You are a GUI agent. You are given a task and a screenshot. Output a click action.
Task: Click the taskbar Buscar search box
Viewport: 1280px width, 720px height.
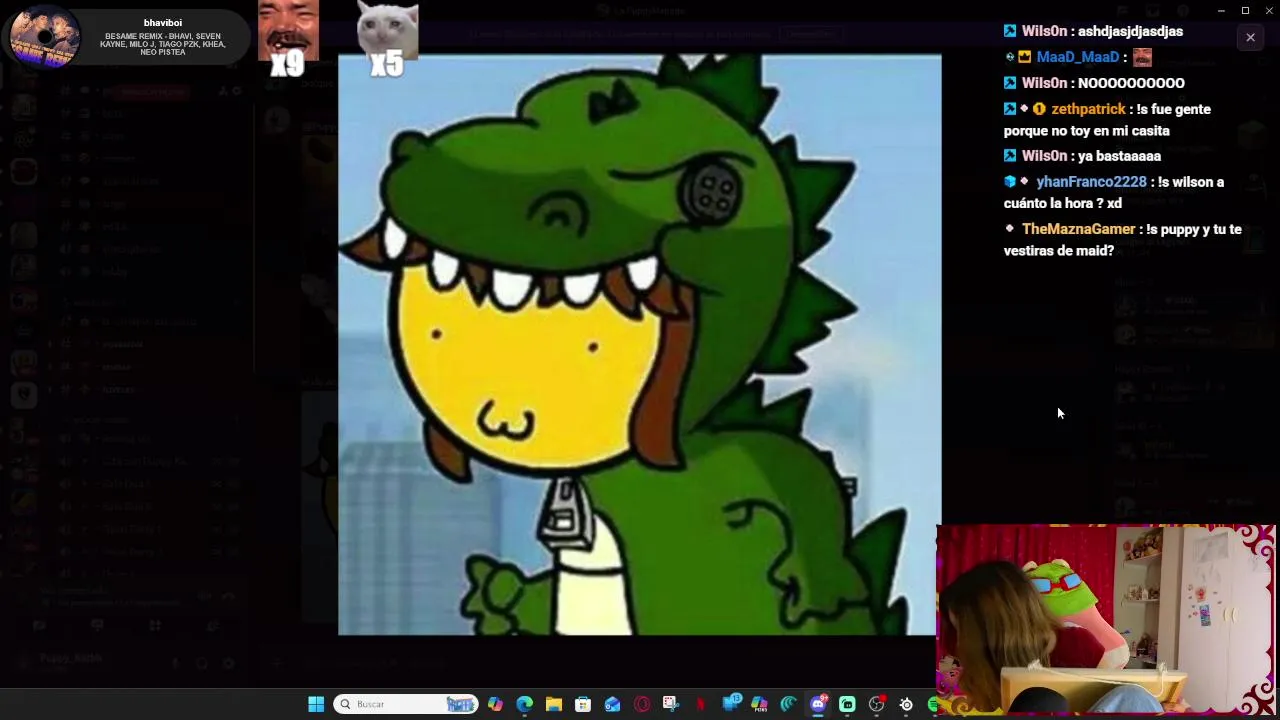point(405,704)
